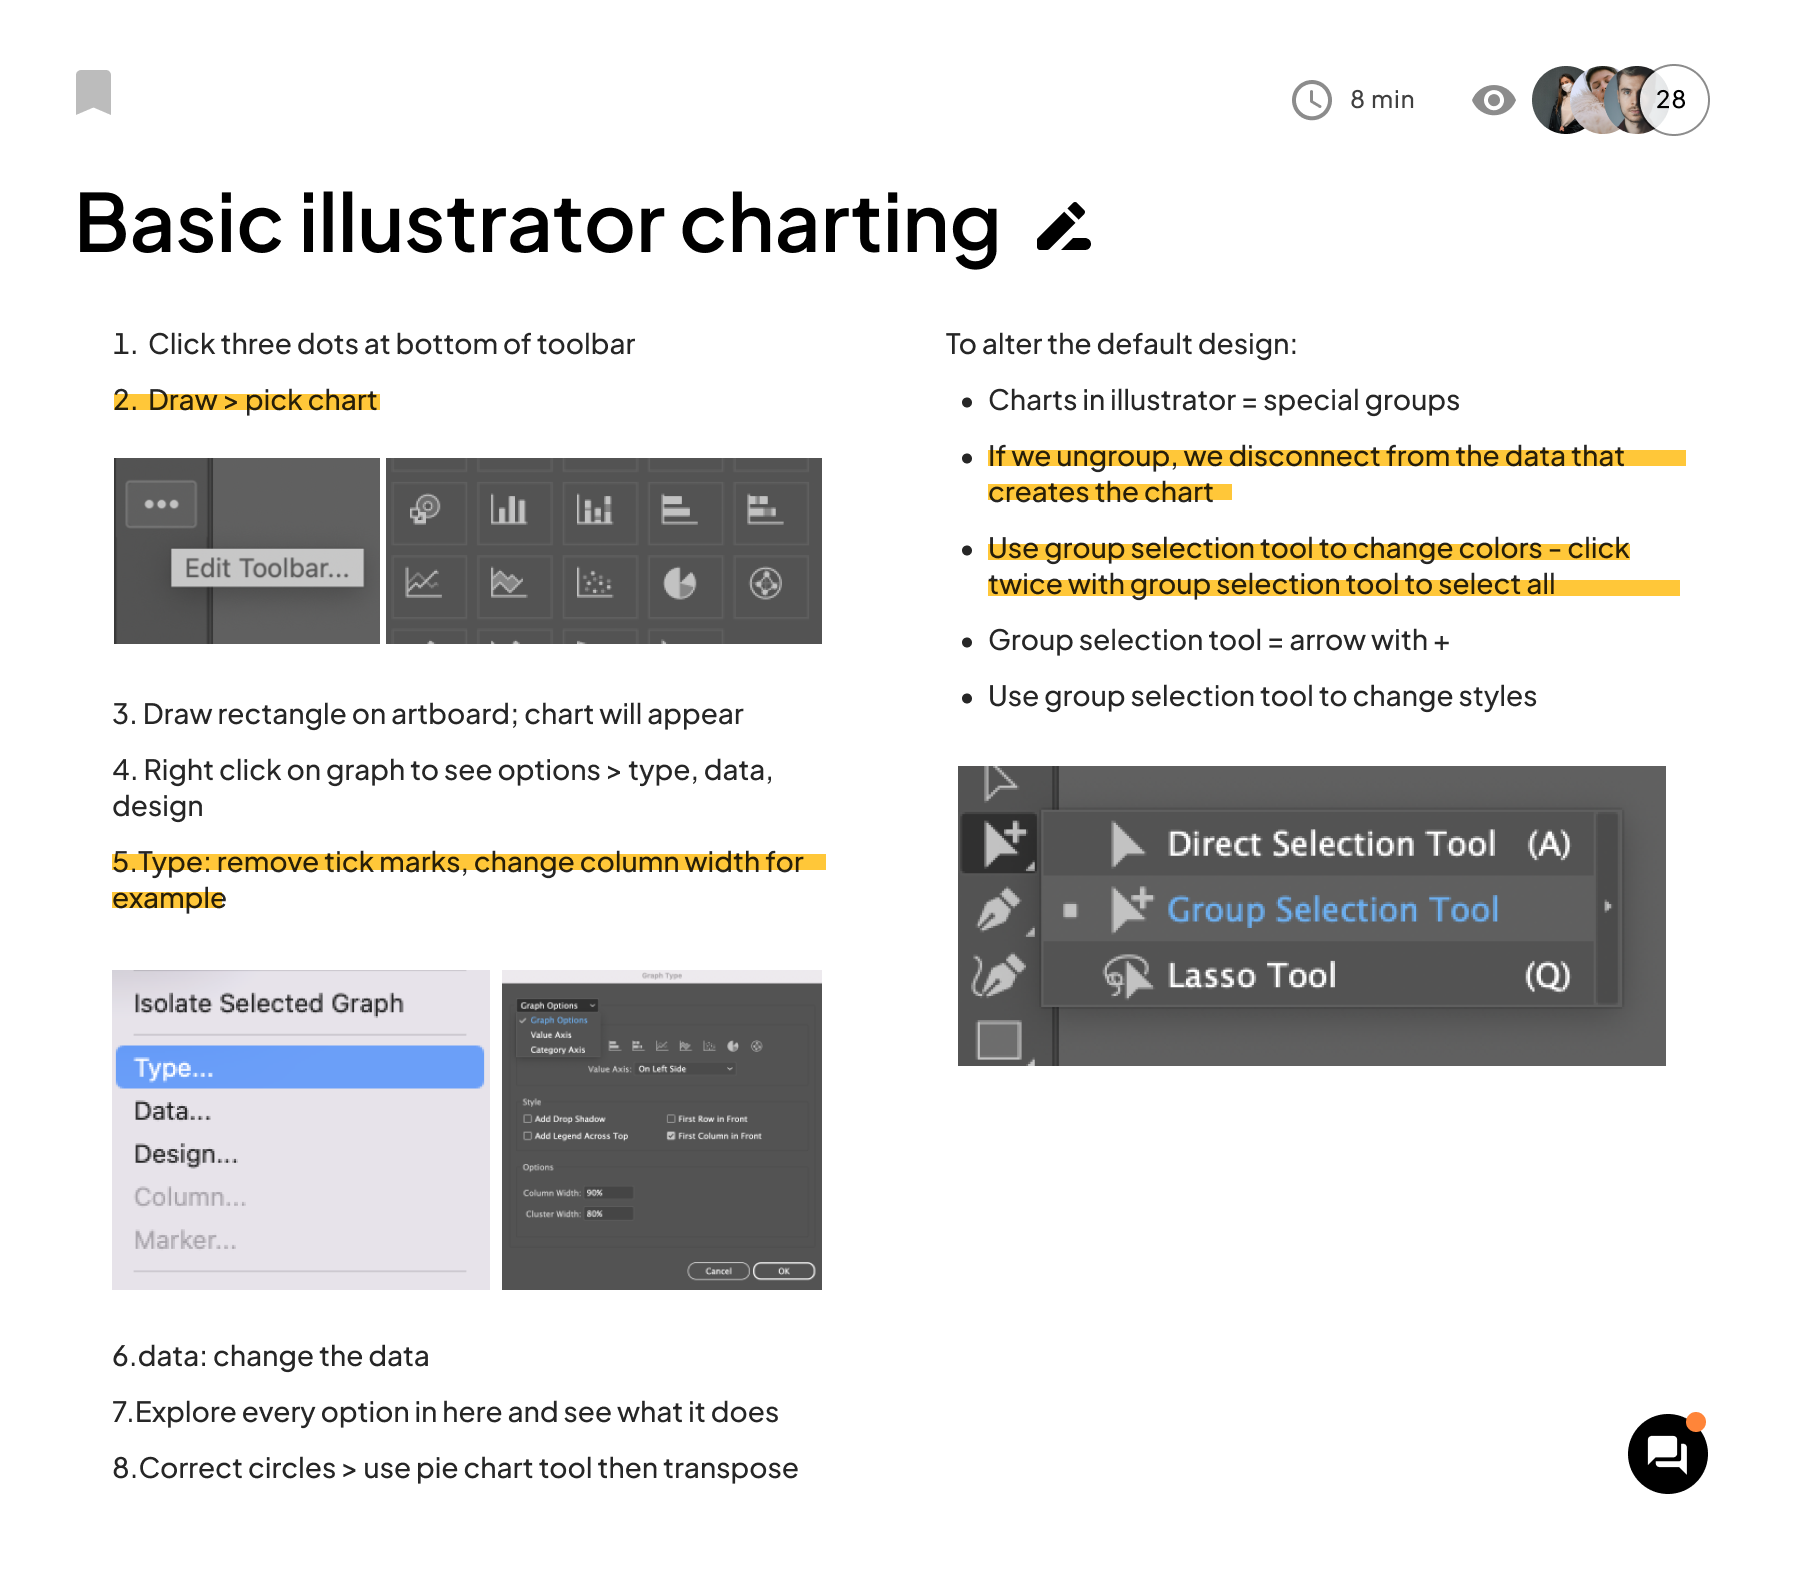Click the Cluster Width 80% field
Screen dimensions: 1796x1588
point(609,1214)
